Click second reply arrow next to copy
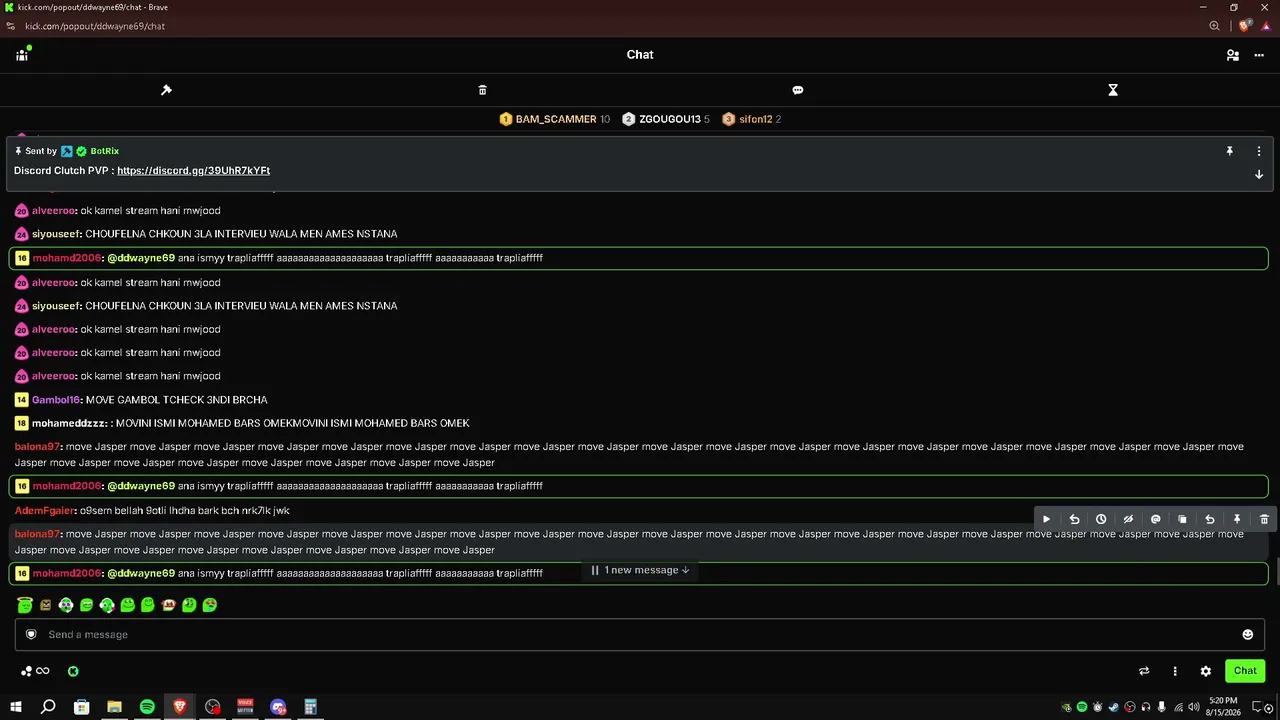 [1209, 519]
